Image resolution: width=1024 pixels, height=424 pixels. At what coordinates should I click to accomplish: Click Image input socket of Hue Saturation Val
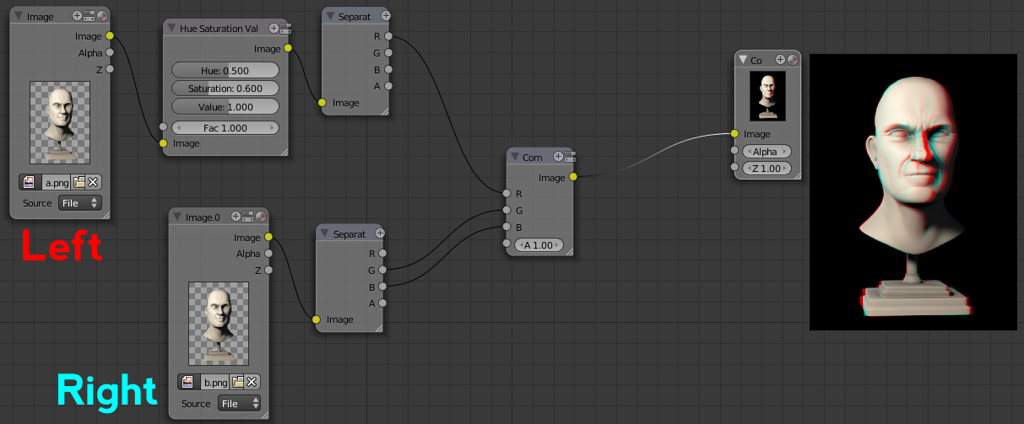163,143
